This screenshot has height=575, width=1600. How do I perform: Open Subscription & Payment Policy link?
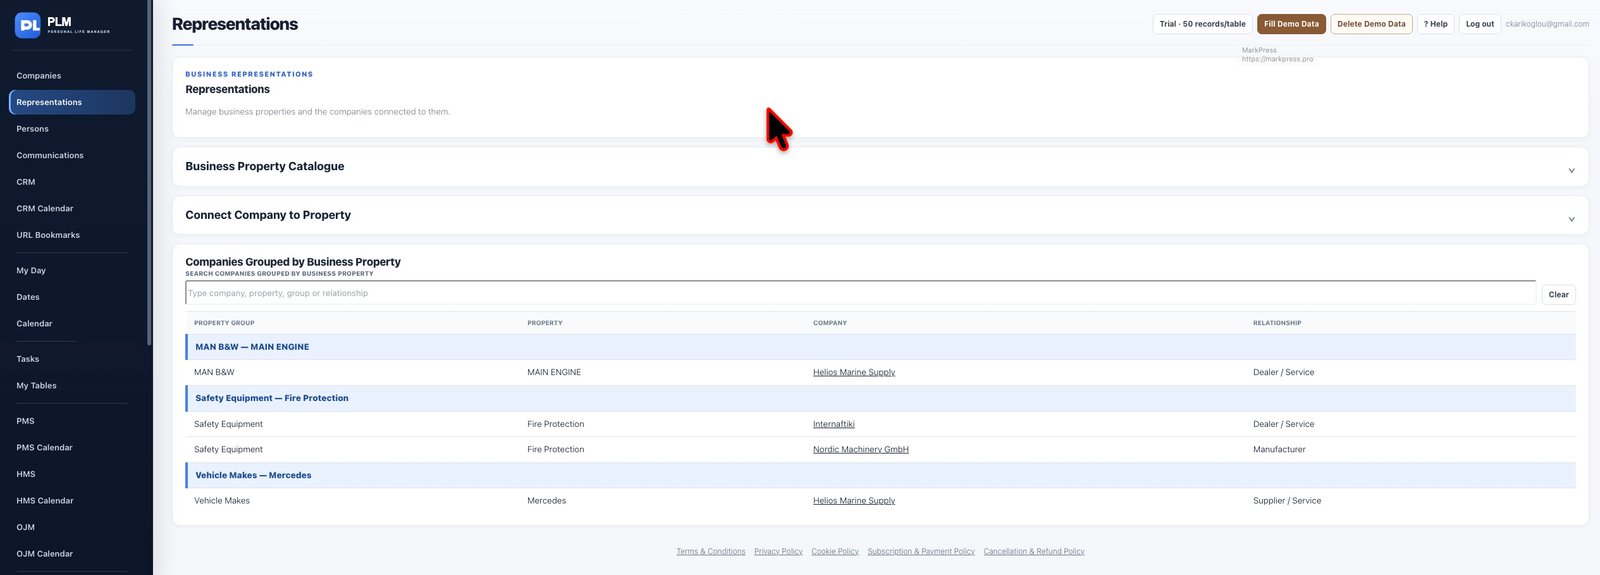(x=921, y=551)
